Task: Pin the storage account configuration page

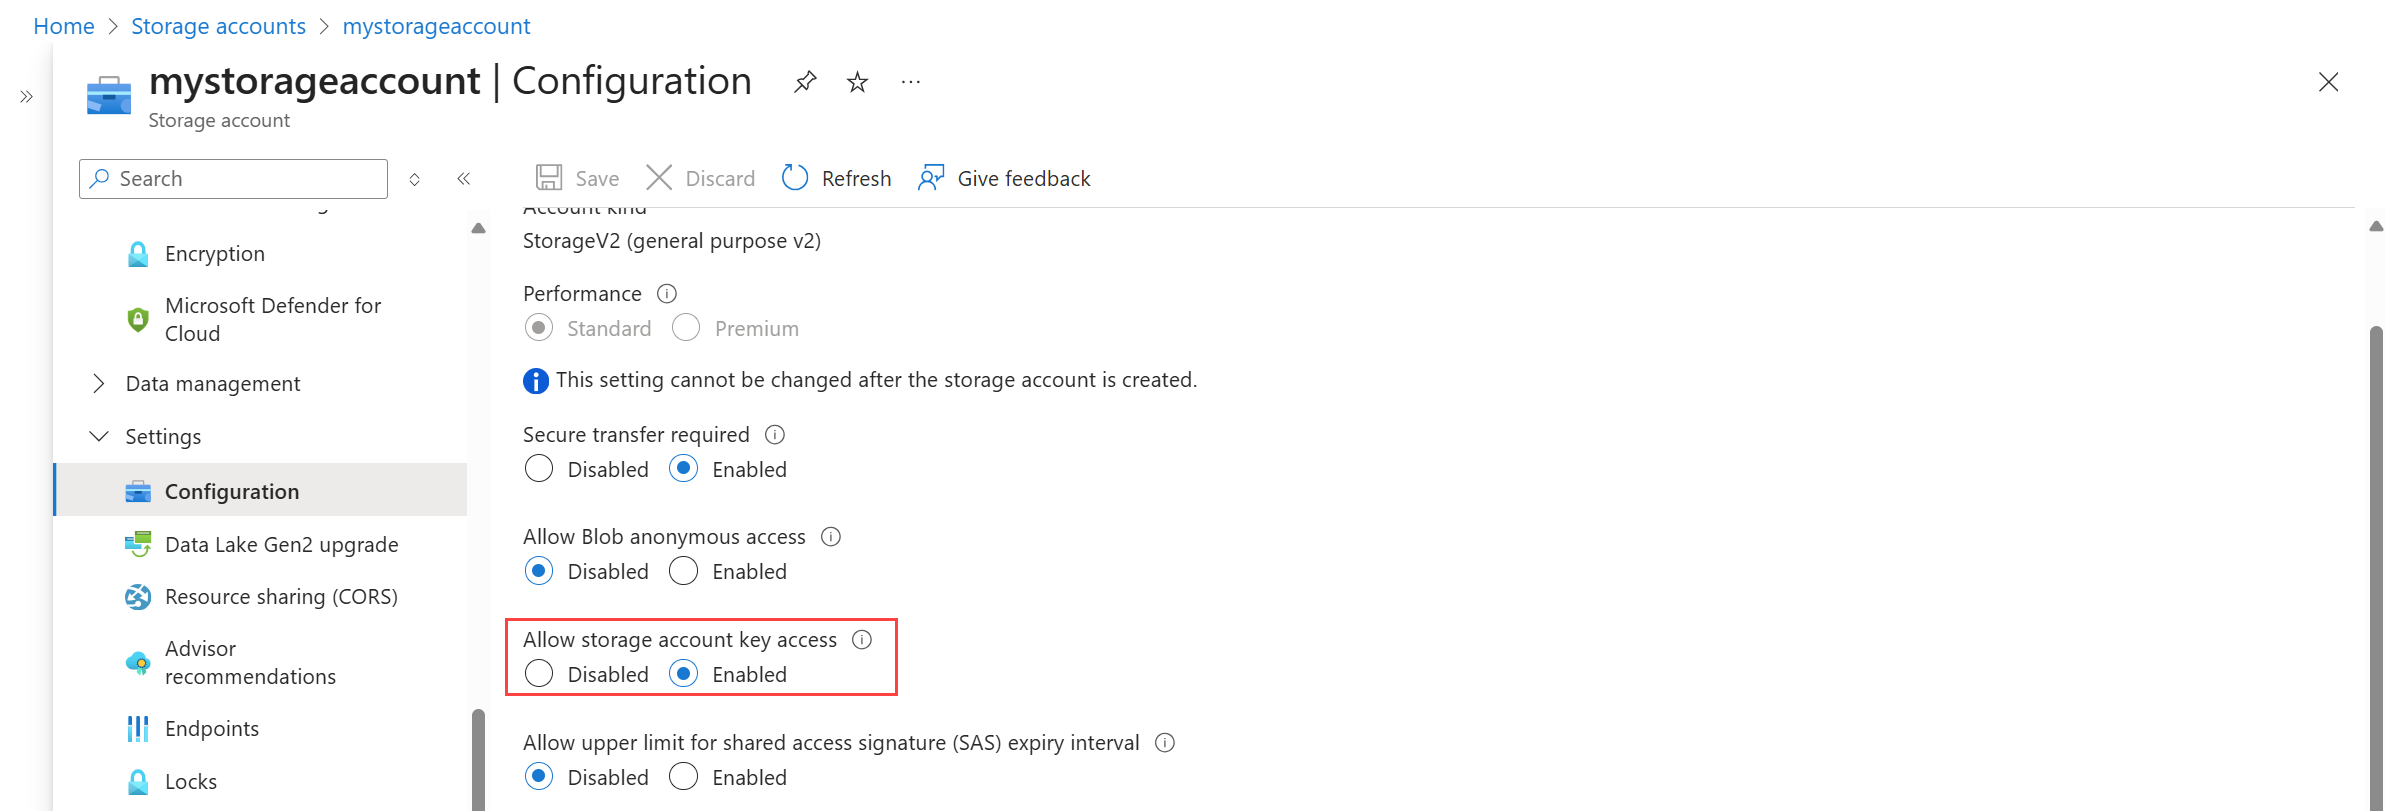Action: 805,82
